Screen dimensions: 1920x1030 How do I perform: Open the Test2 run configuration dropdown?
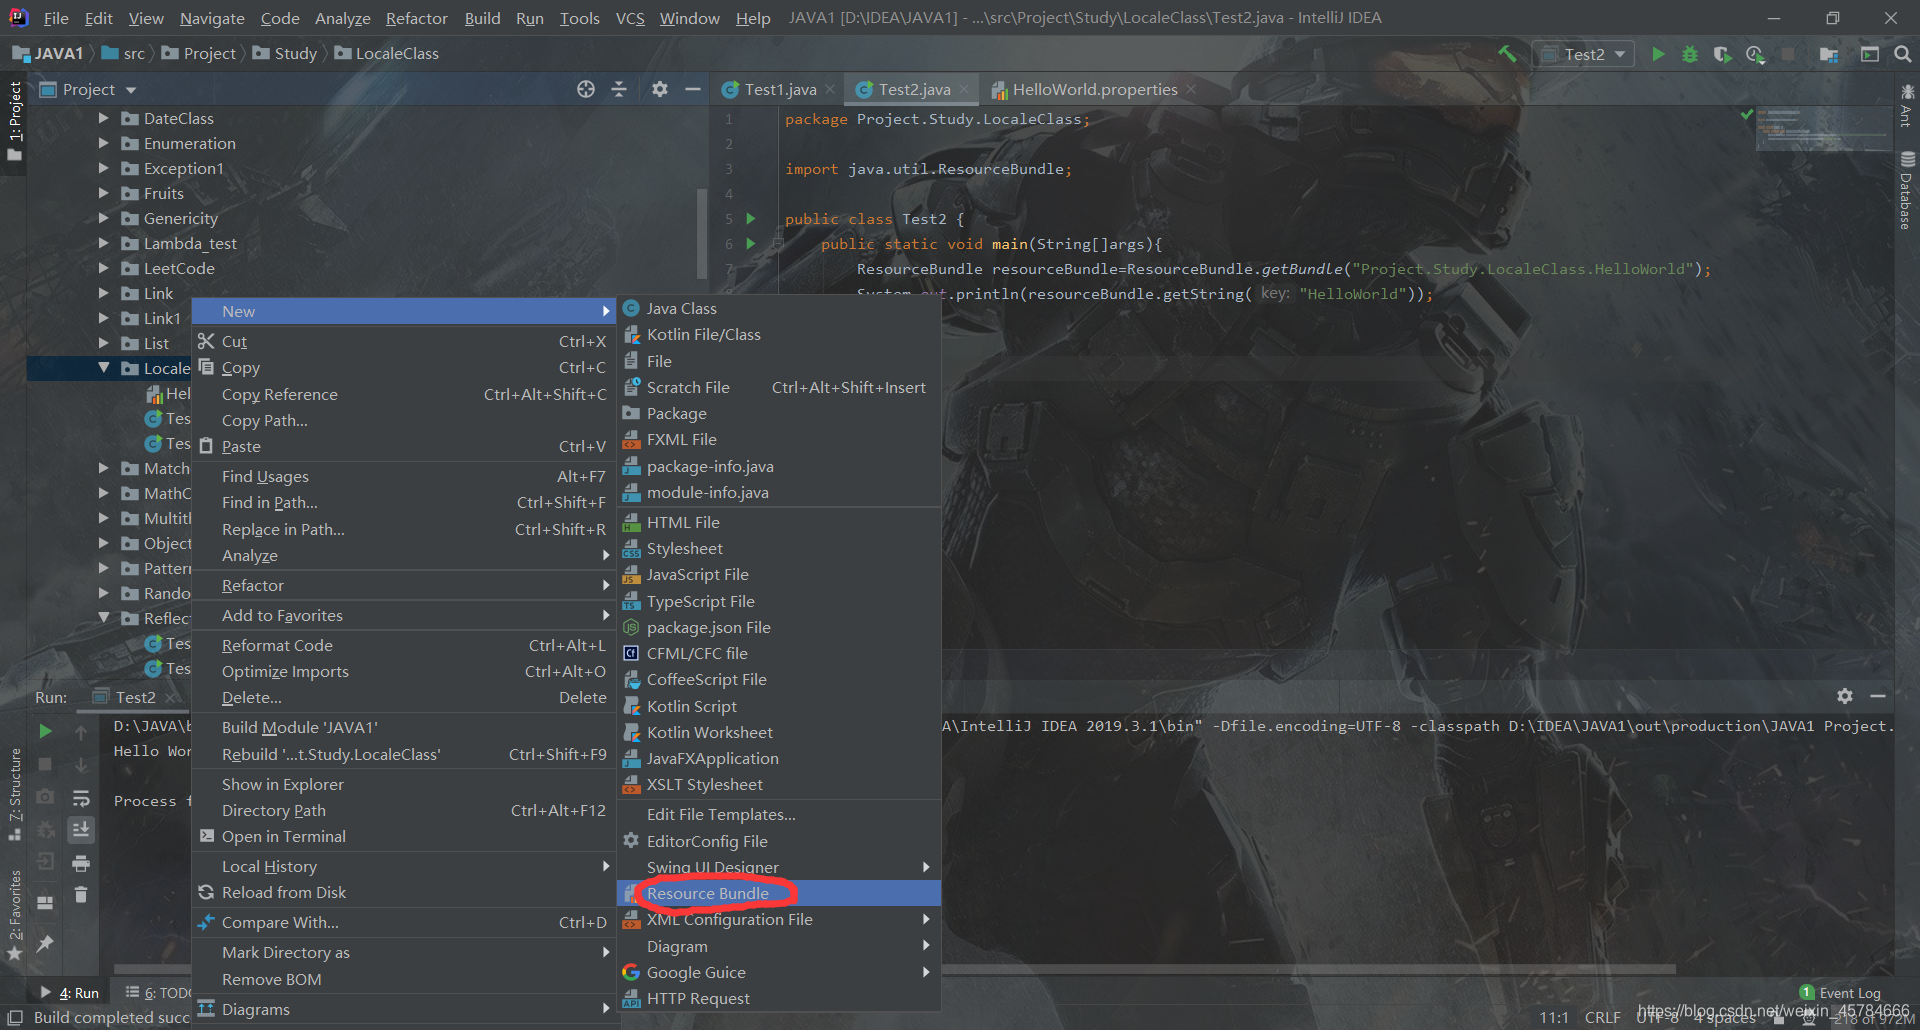pyautogui.click(x=1584, y=54)
